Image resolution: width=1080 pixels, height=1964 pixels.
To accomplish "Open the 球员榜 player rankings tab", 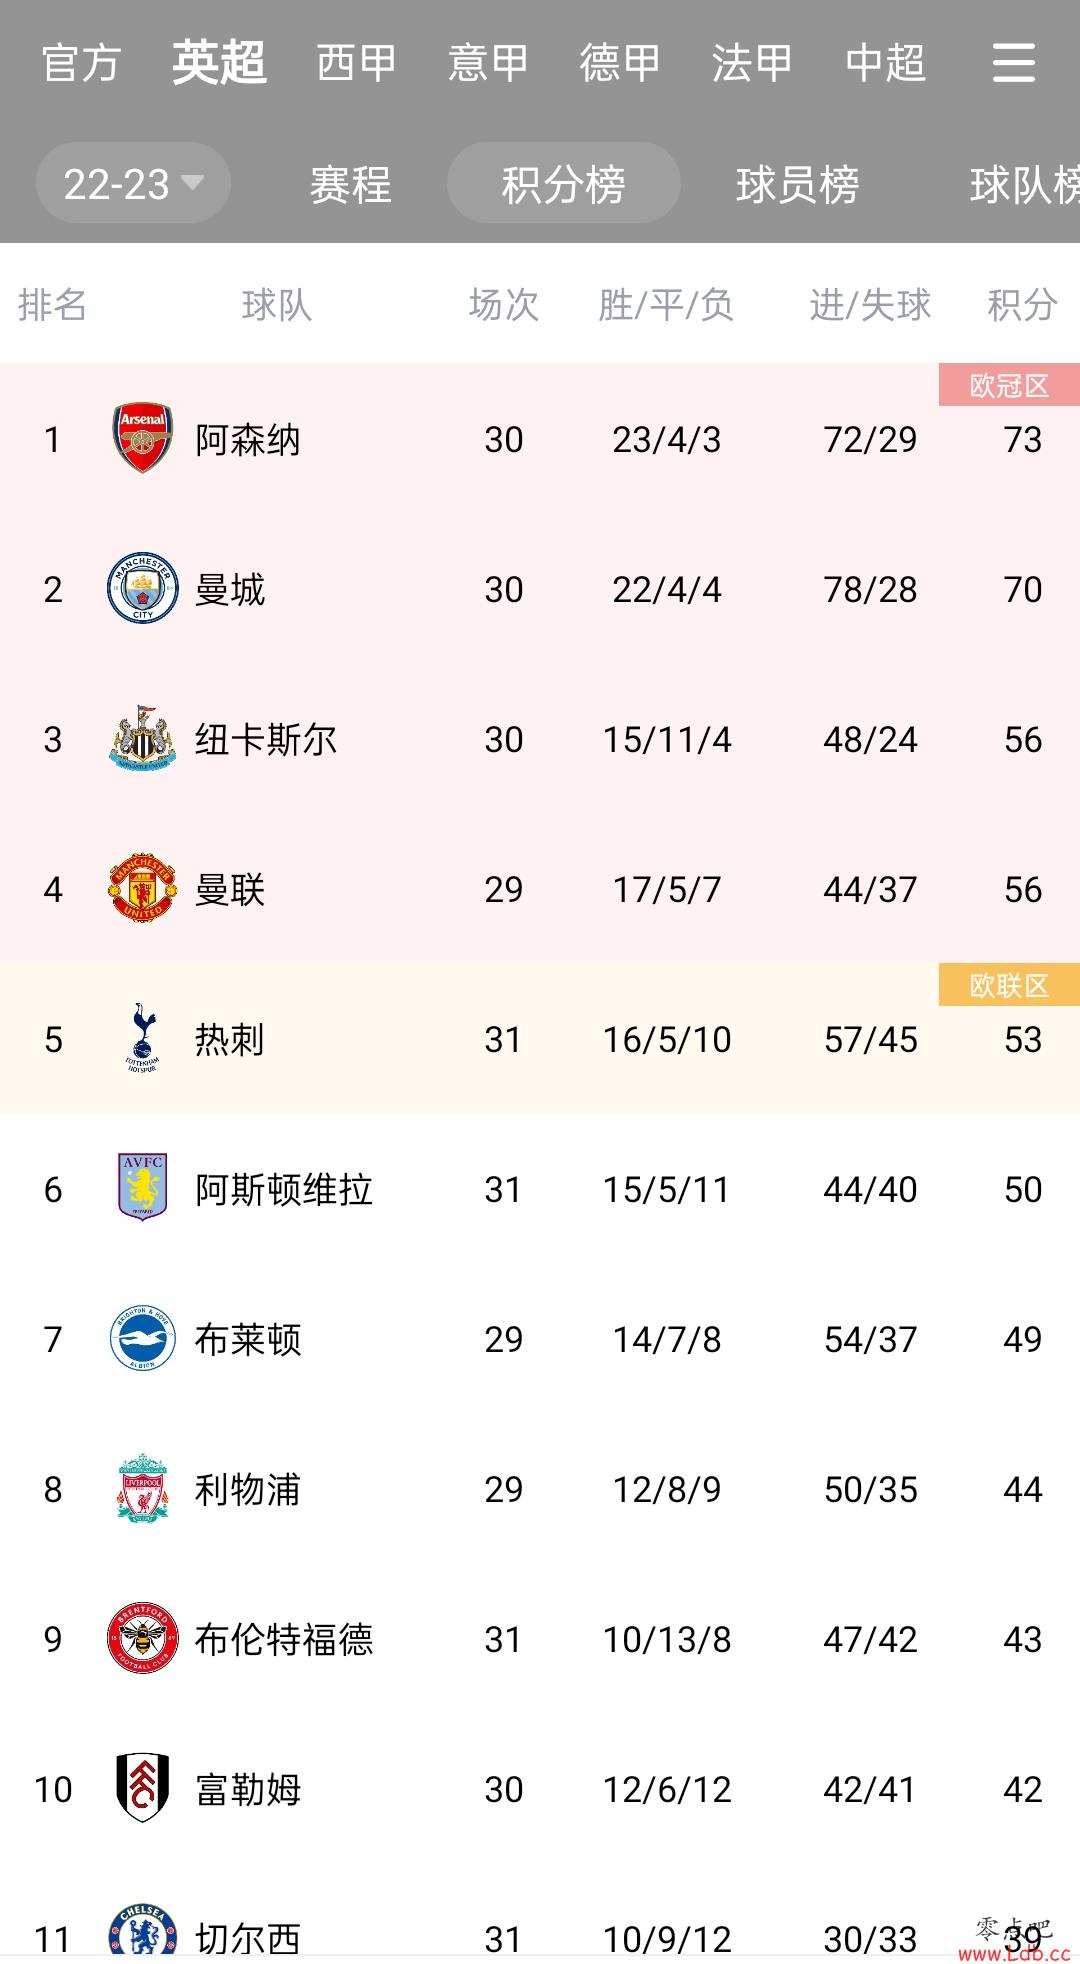I will [x=797, y=184].
